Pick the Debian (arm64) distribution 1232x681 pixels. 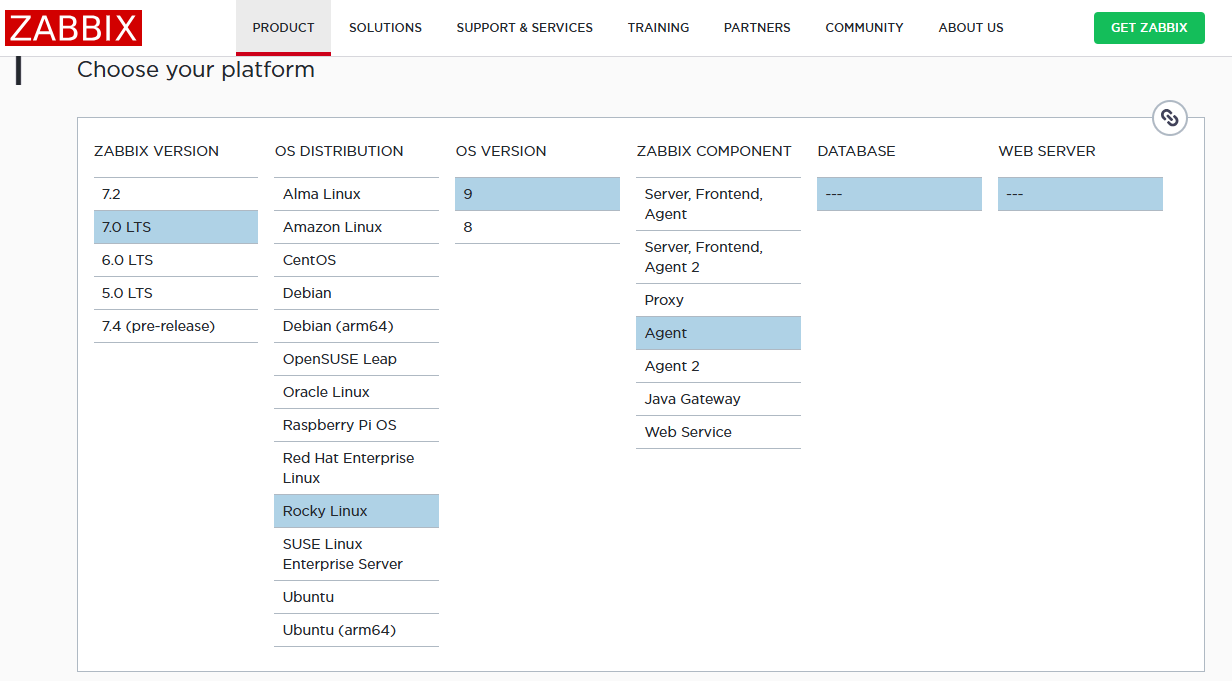357,326
